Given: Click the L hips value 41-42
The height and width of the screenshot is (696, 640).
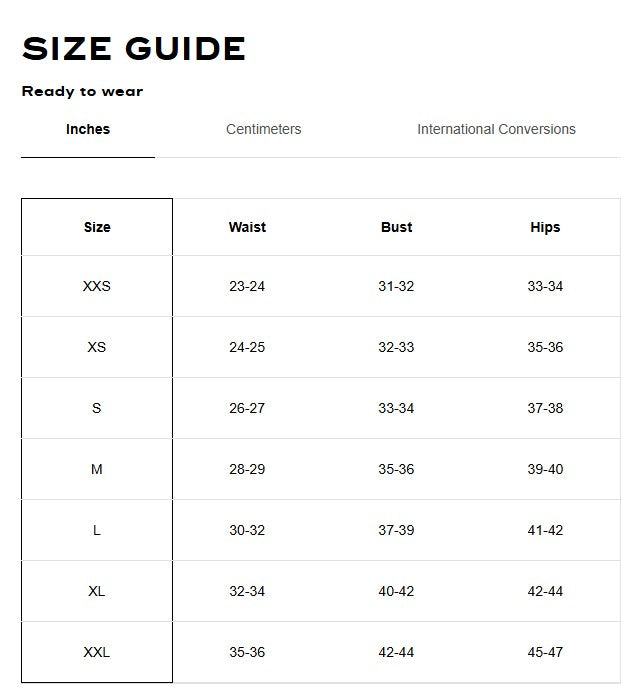Looking at the screenshot, I should [x=545, y=530].
